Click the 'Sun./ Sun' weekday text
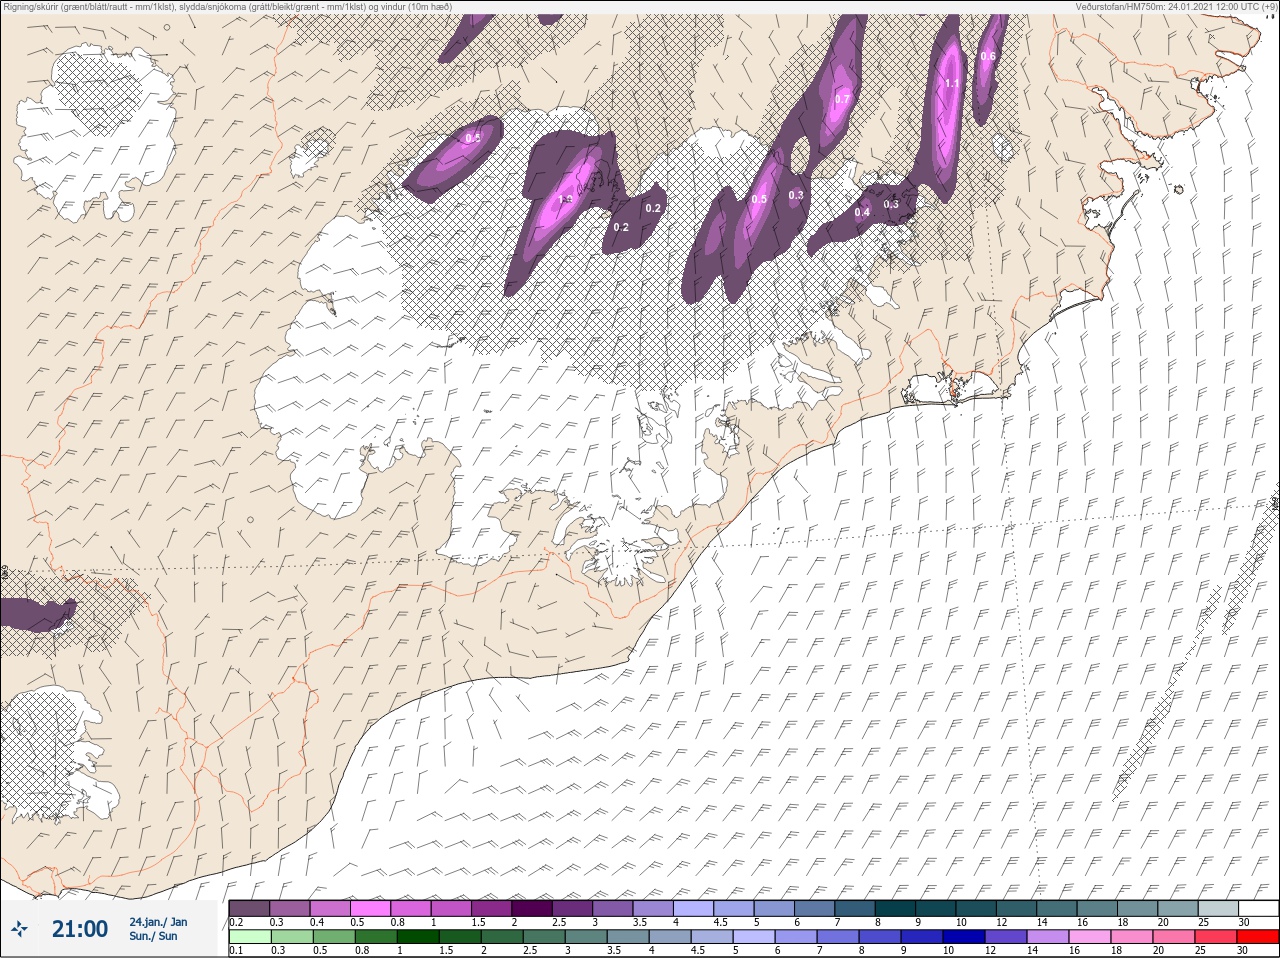This screenshot has height=958, width=1280. point(153,936)
